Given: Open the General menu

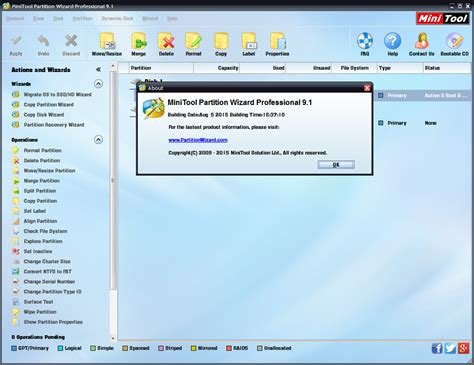Looking at the screenshot, I should (x=15, y=19).
